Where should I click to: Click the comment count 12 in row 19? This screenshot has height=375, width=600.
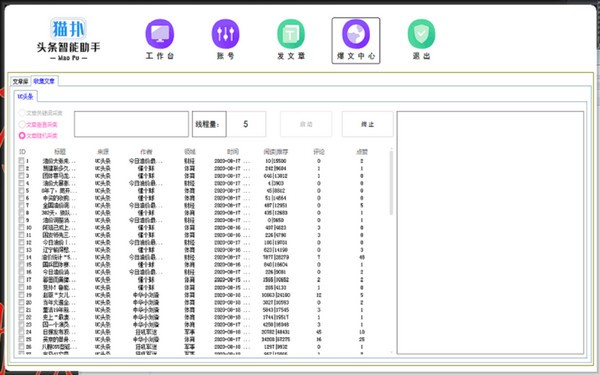point(319,295)
